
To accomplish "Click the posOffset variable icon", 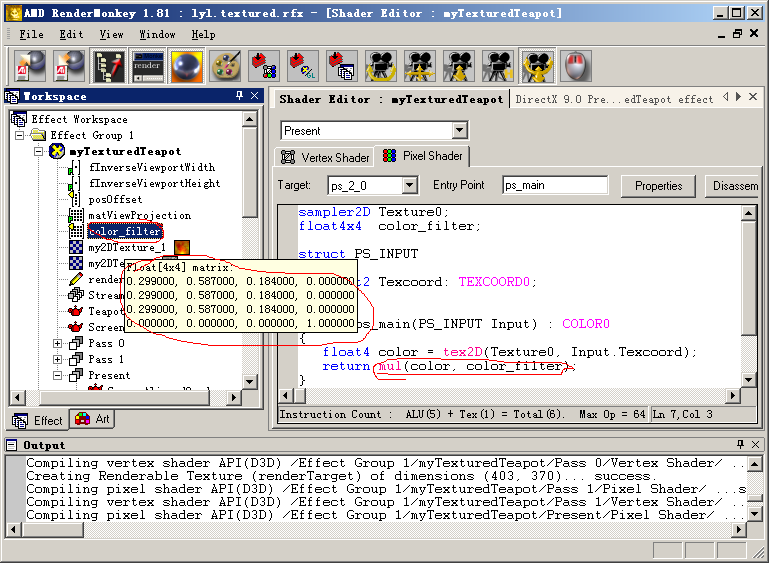I will (75, 199).
